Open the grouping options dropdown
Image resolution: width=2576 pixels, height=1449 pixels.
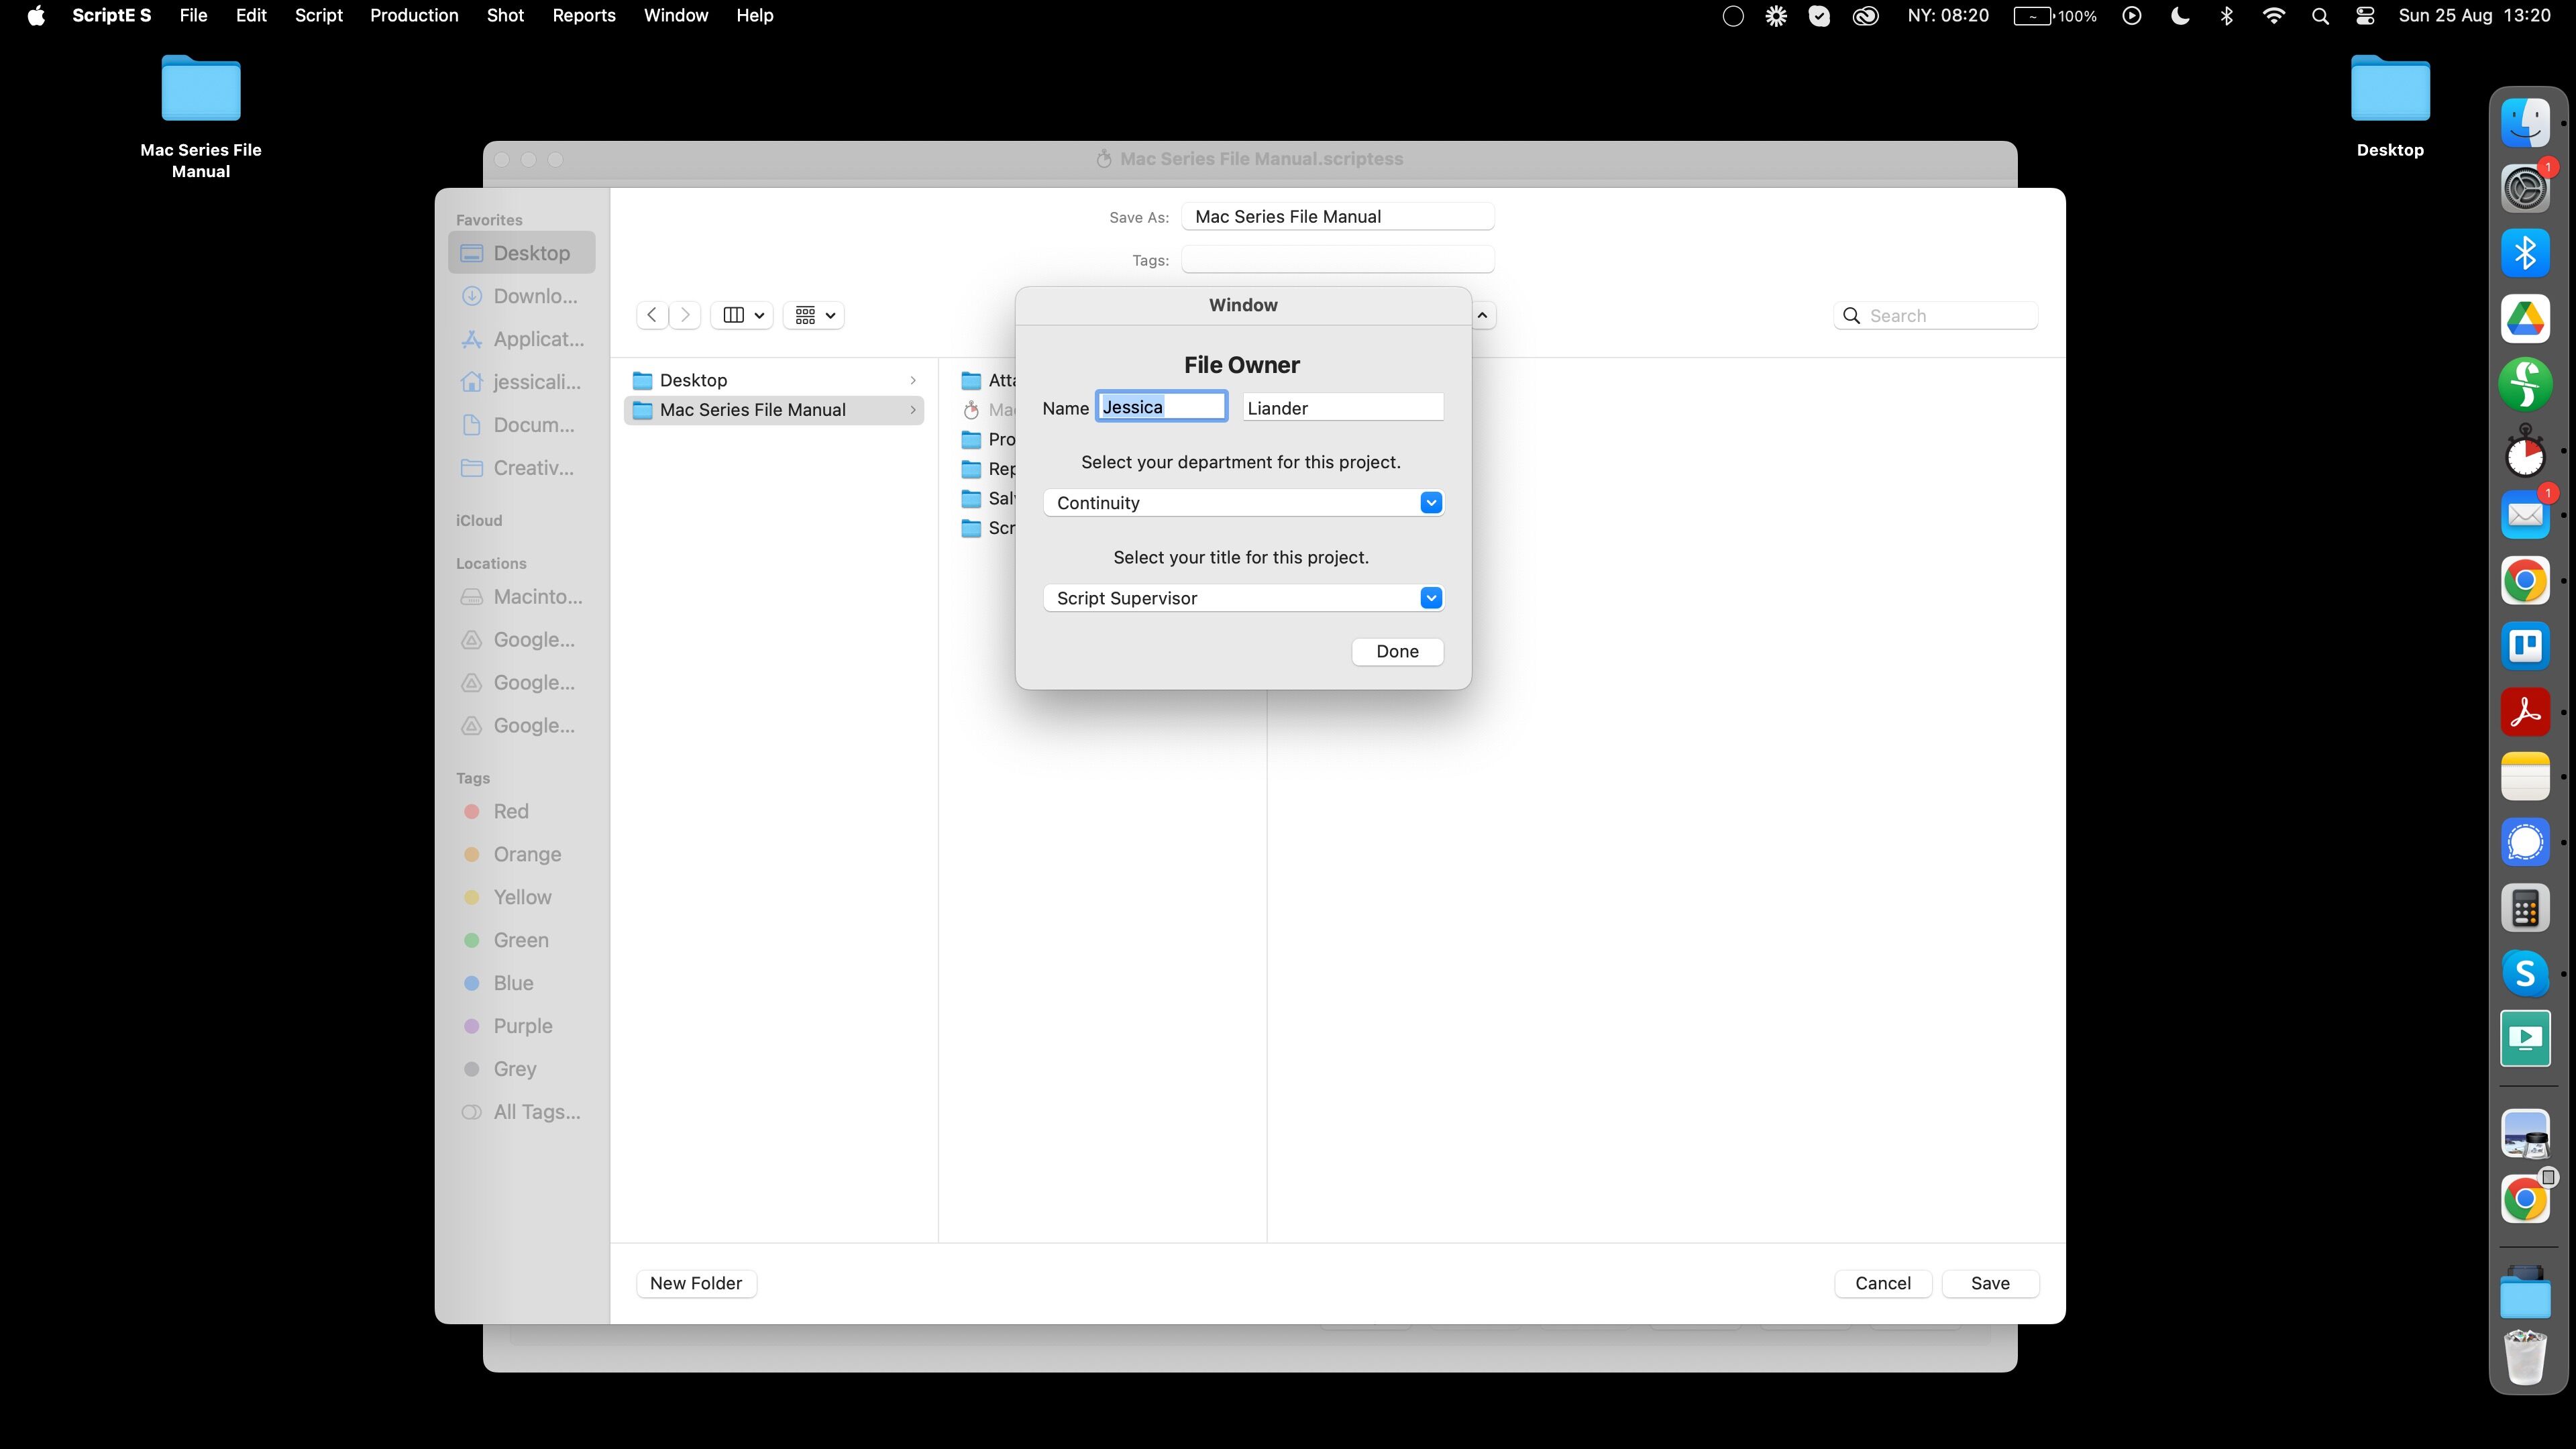click(x=814, y=315)
